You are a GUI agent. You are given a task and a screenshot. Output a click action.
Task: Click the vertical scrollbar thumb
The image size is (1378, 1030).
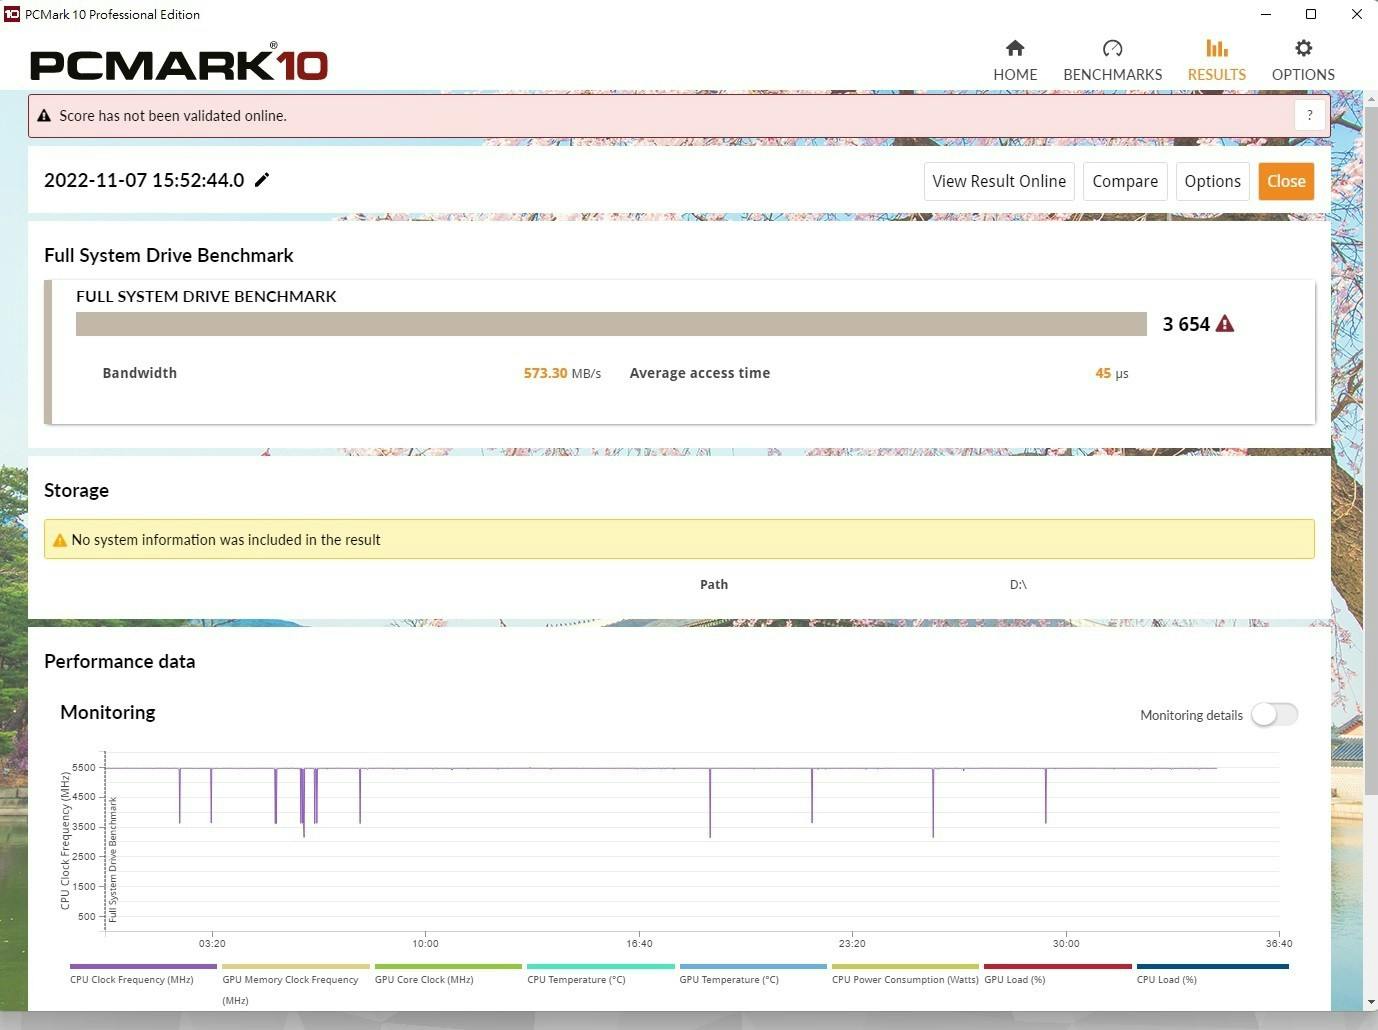pyautogui.click(x=1371, y=450)
